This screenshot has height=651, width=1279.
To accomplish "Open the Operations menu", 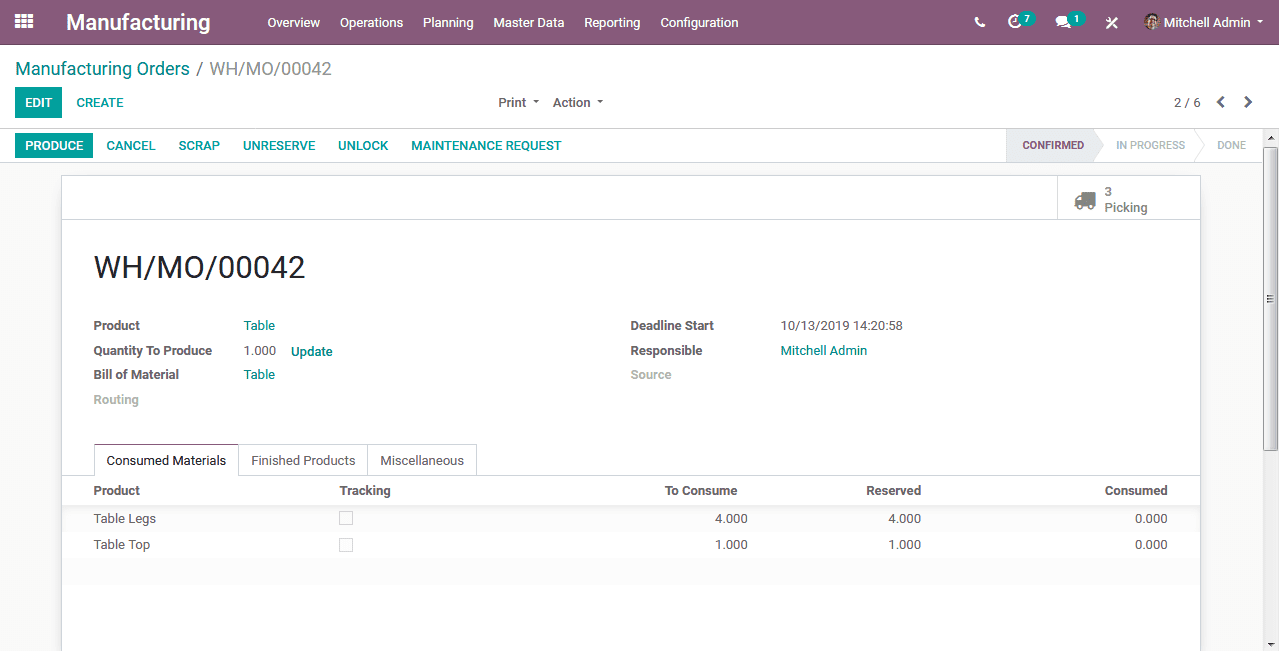I will [371, 22].
